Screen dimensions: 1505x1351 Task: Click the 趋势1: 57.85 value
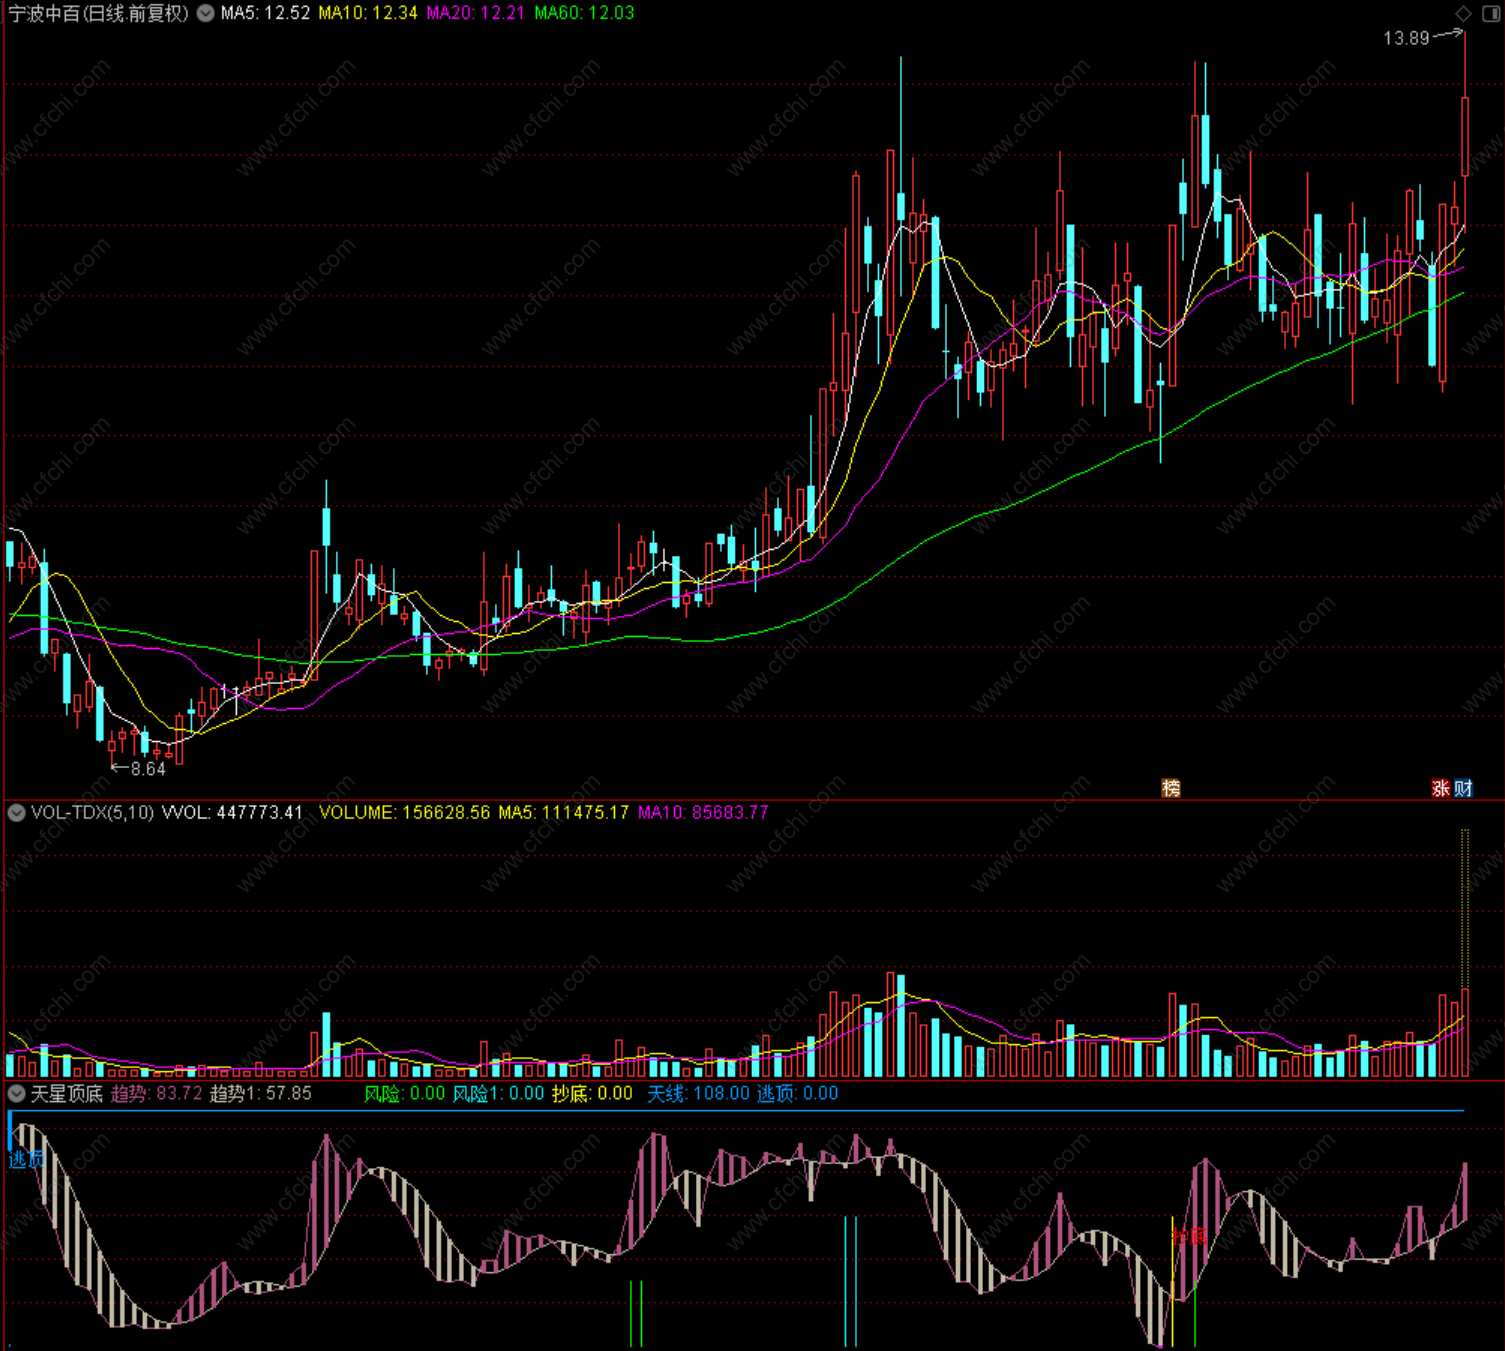pos(260,1093)
